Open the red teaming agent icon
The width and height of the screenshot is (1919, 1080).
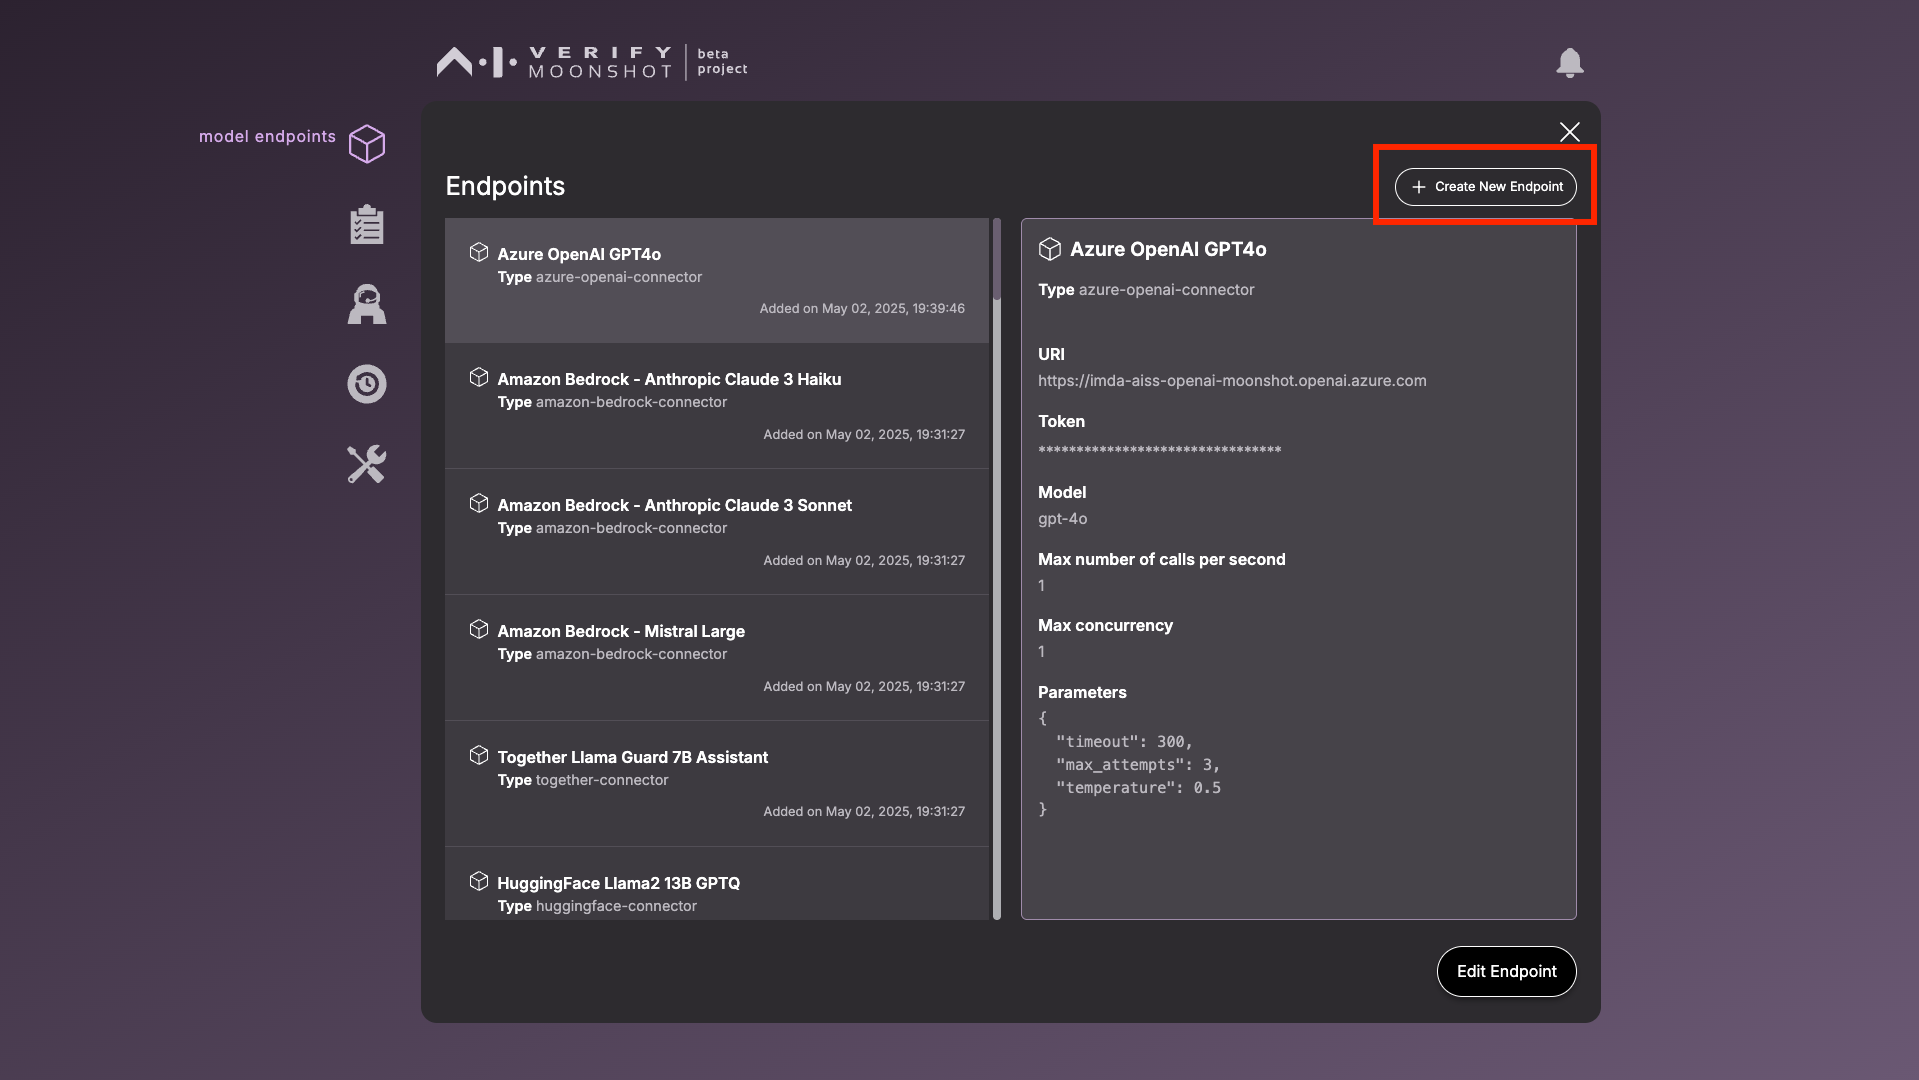367,304
